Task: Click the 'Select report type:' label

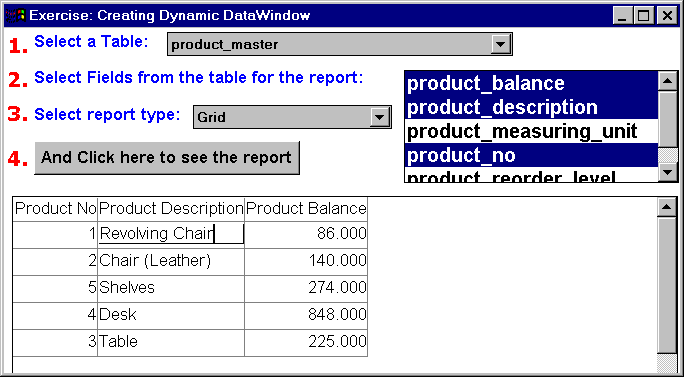Action: 107,114
